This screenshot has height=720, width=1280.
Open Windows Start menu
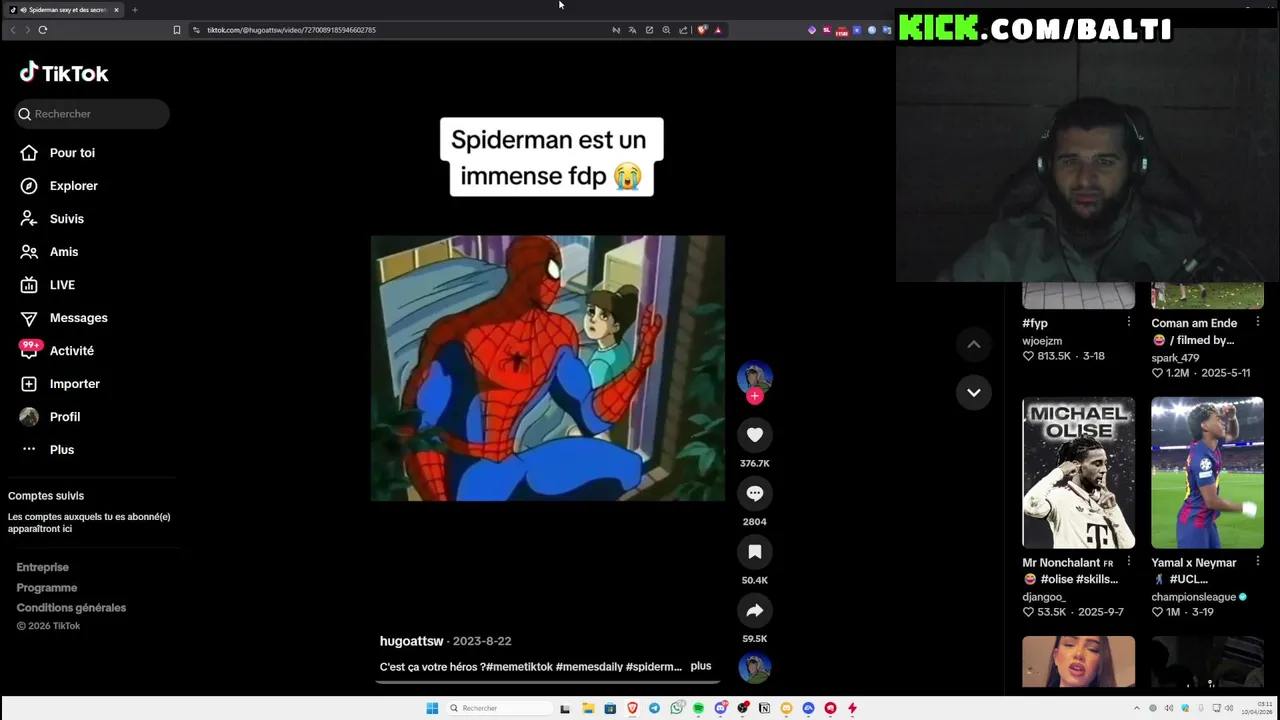pos(432,708)
